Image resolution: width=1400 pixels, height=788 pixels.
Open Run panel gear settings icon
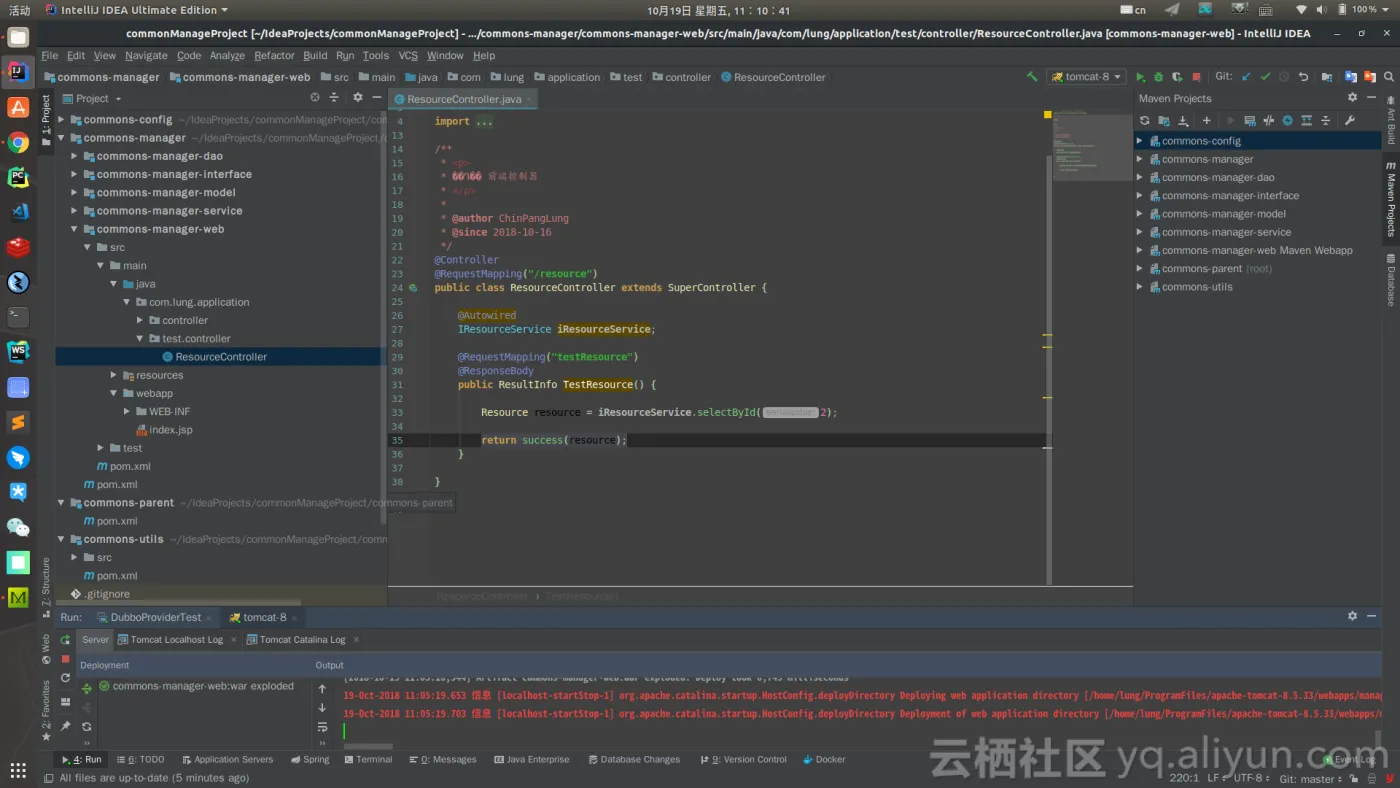point(1352,617)
